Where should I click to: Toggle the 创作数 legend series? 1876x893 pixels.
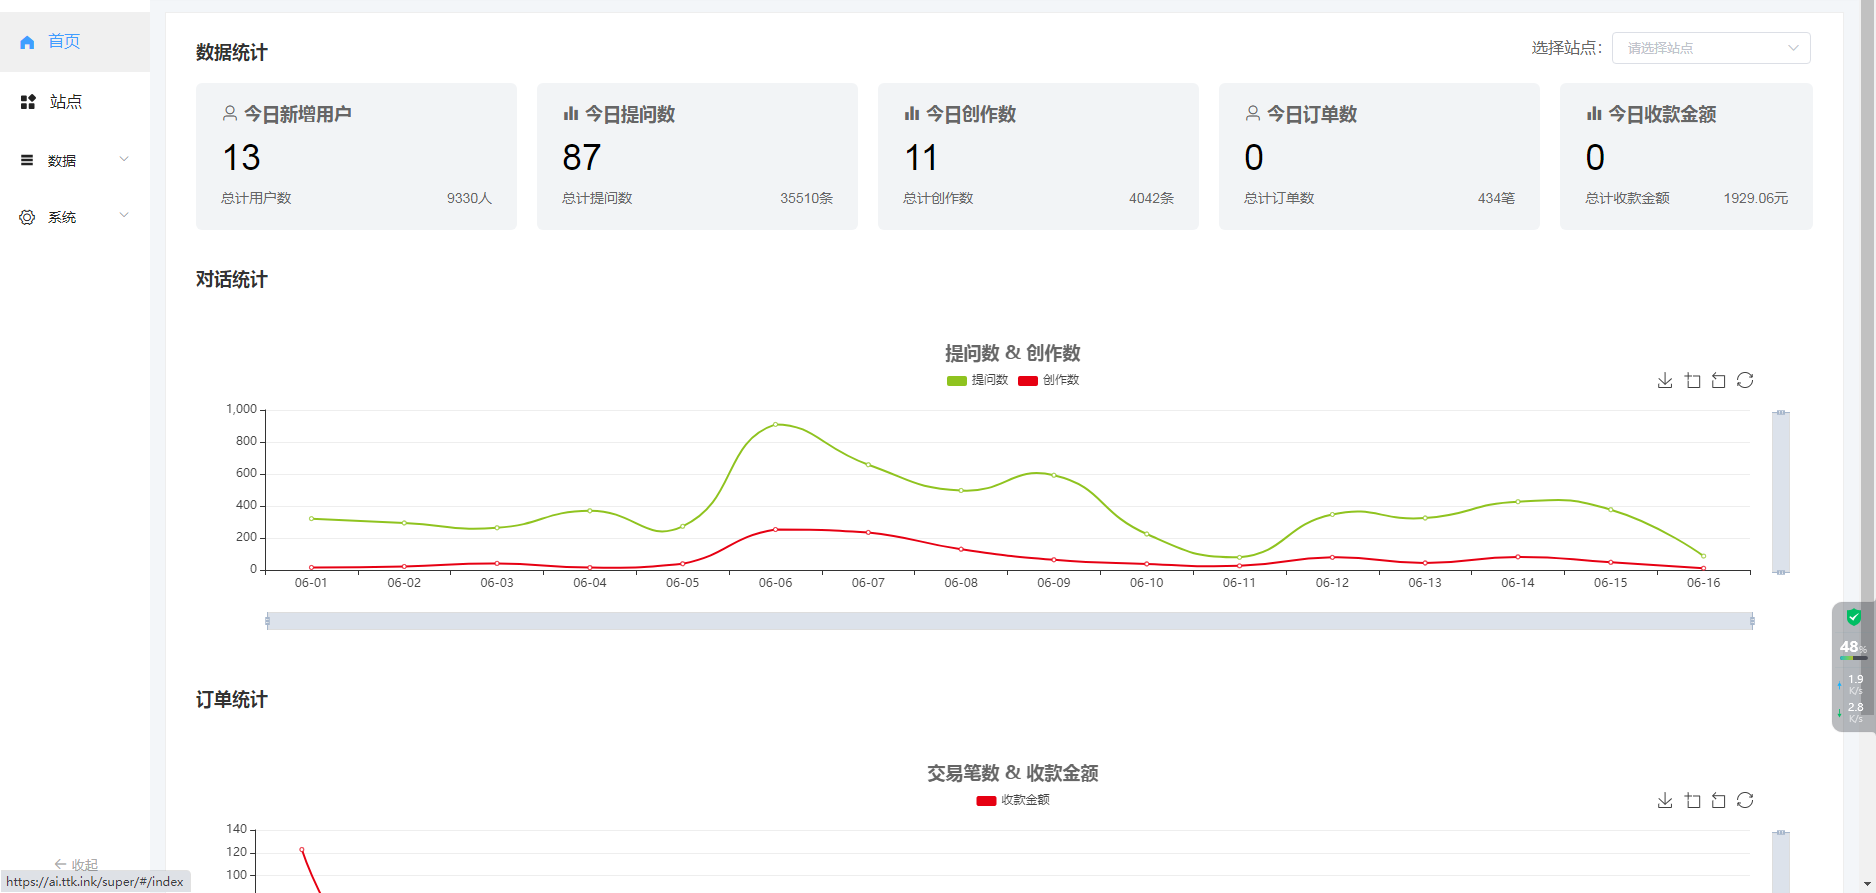tap(1048, 380)
